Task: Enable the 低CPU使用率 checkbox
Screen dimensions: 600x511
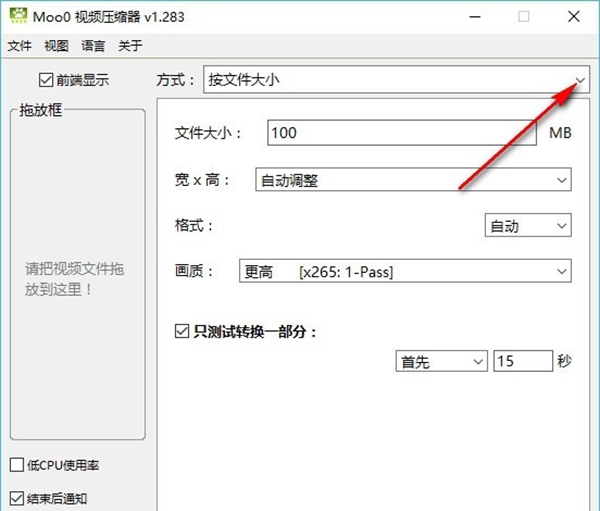Action: [17, 465]
